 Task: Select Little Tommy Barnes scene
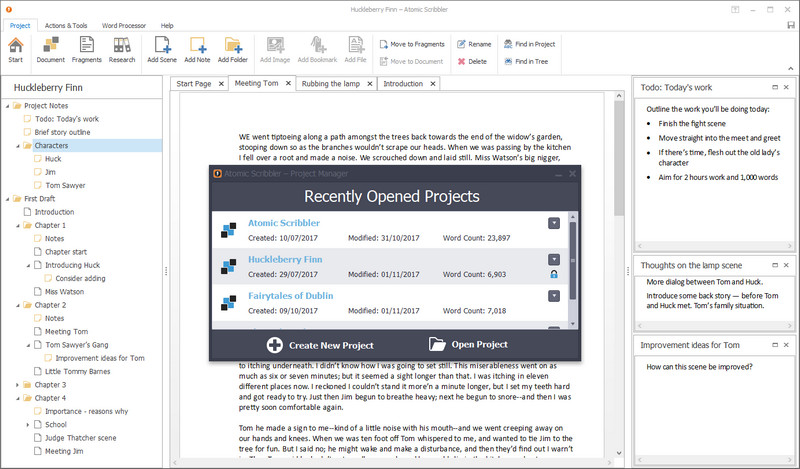coord(77,371)
